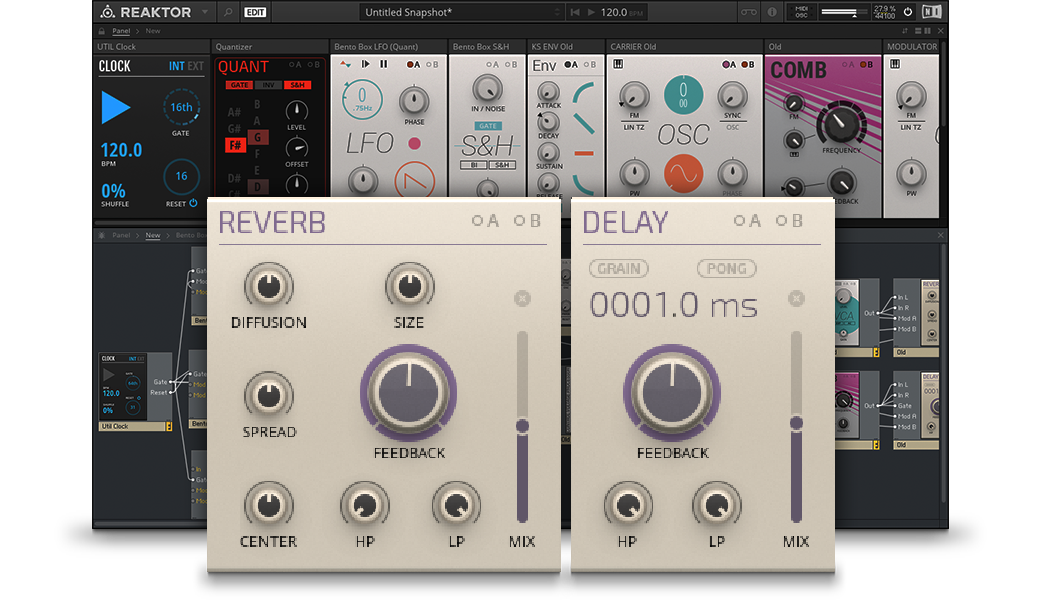Viewport: 1040px width, 600px height.
Task: Click the LFO bipolar waveform icon
Action: (x=346, y=64)
